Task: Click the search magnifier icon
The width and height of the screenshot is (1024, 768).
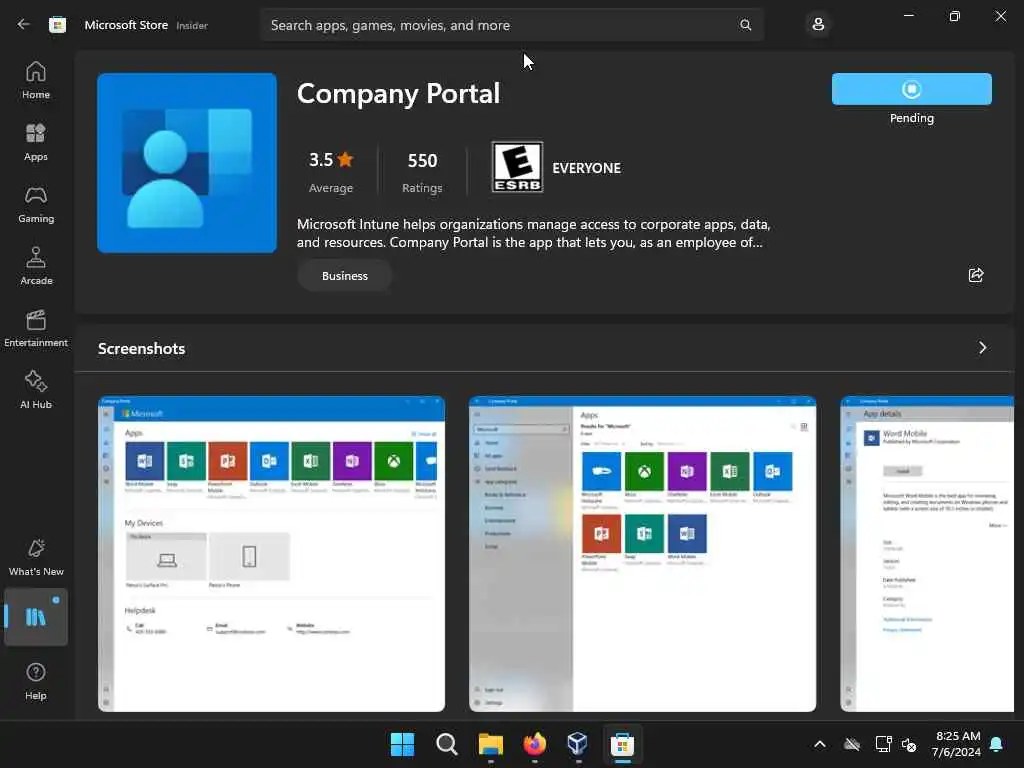Action: click(x=745, y=25)
